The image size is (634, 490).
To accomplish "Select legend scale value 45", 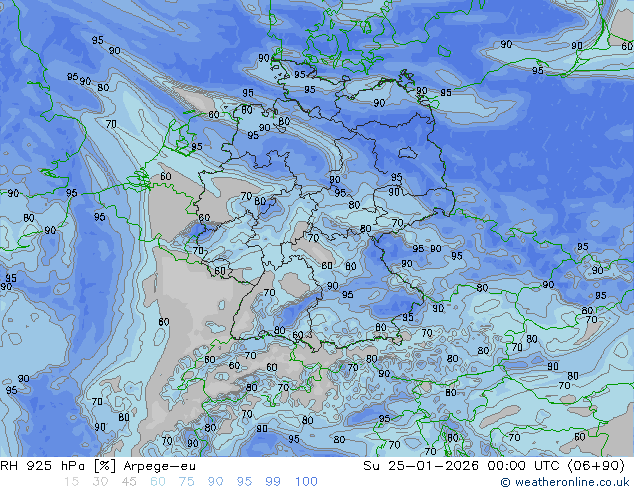I will click(x=129, y=482).
